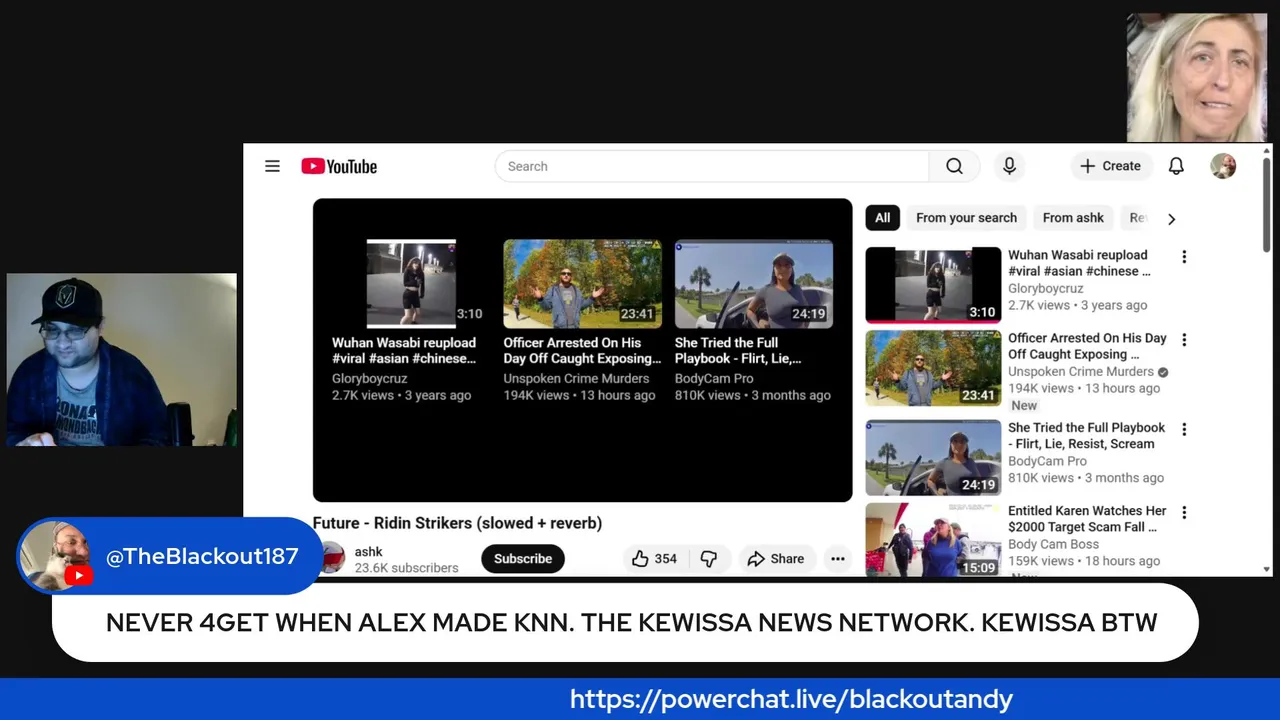Viewport: 1280px width, 720px height.
Task: Select the All filter chip
Action: coord(882,218)
